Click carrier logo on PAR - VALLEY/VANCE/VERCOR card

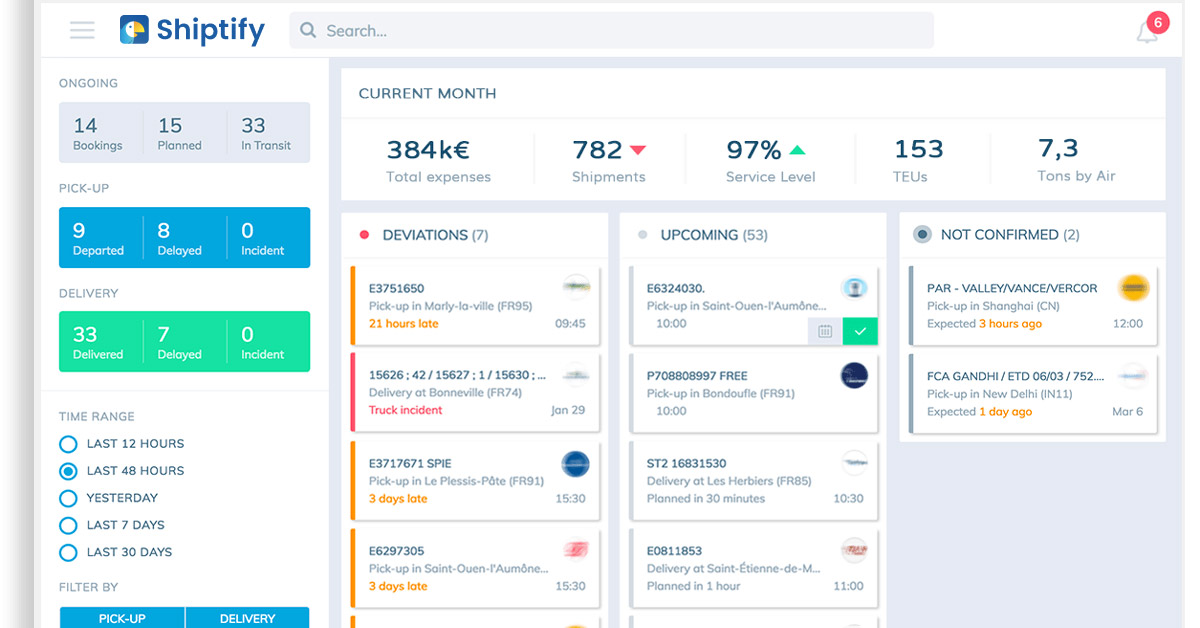1133,289
